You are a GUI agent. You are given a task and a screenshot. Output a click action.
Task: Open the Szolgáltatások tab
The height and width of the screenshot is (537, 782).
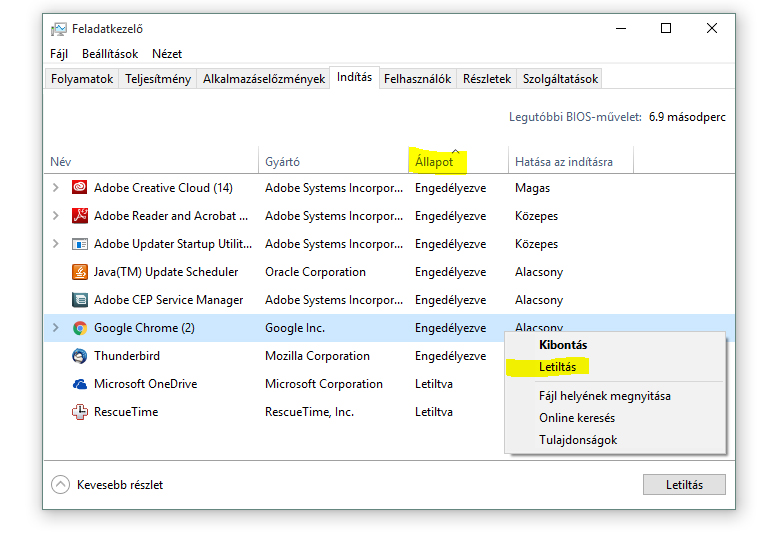[x=560, y=79]
